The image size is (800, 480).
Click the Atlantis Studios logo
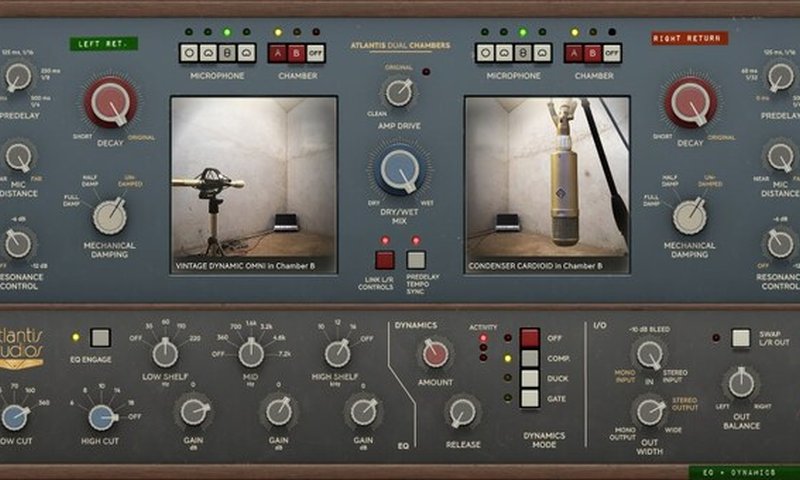pyautogui.click(x=22, y=348)
